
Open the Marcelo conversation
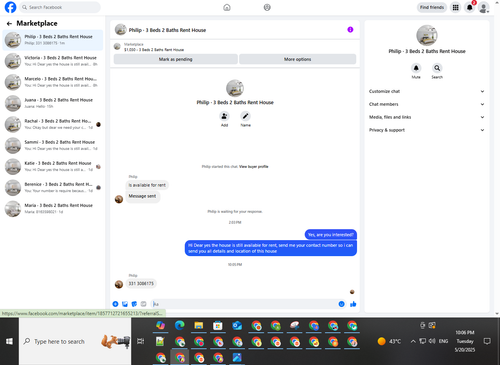pyautogui.click(x=53, y=82)
